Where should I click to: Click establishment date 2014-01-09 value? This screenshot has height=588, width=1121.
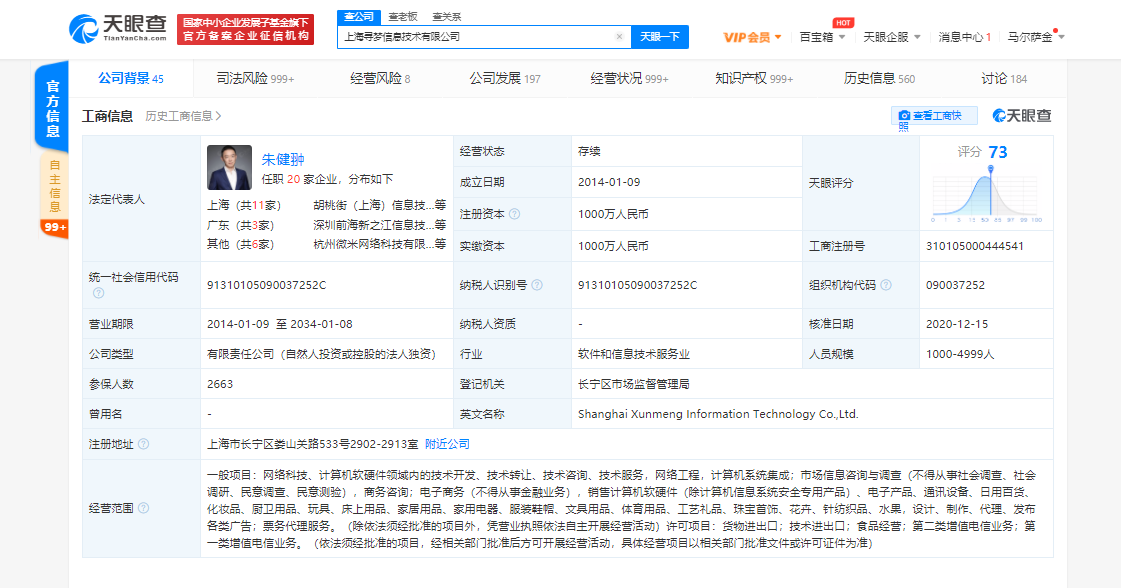click(609, 182)
